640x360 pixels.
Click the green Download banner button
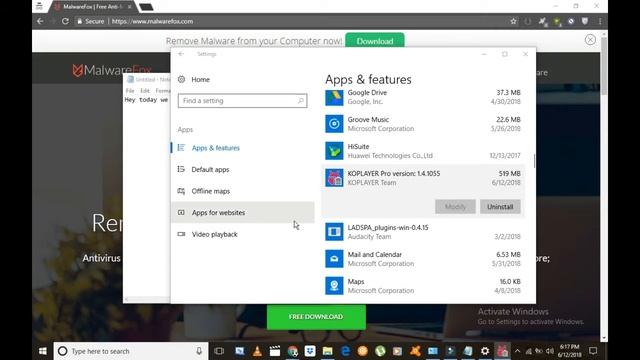(375, 41)
